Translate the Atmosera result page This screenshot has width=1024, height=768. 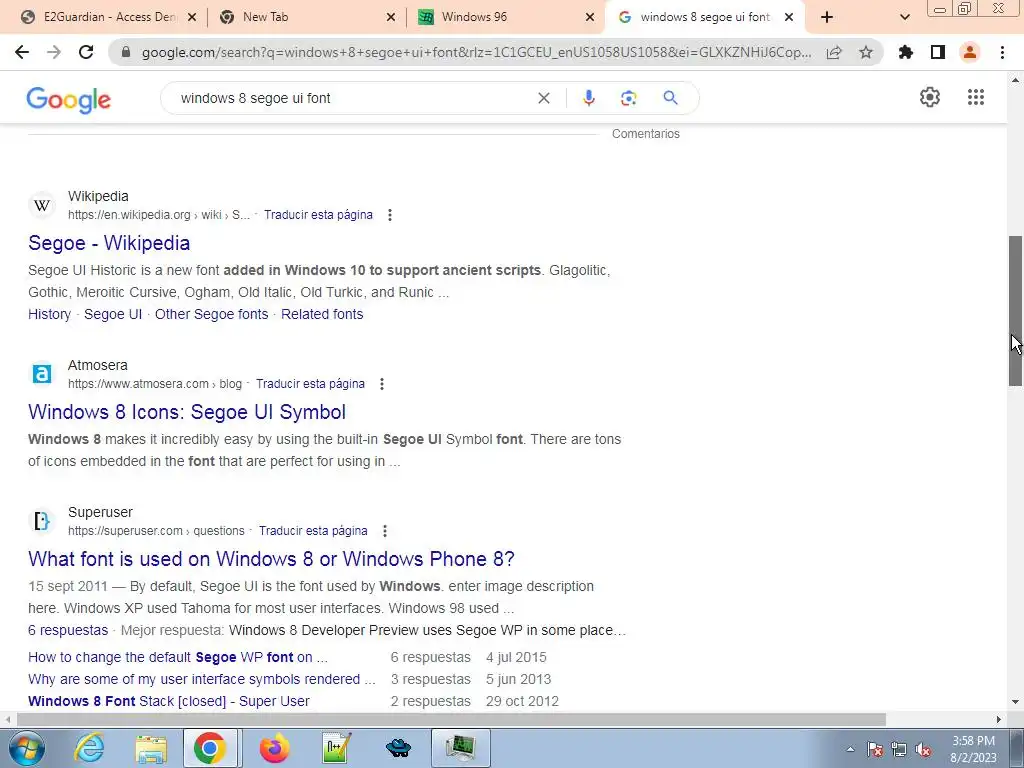pyautogui.click(x=310, y=384)
